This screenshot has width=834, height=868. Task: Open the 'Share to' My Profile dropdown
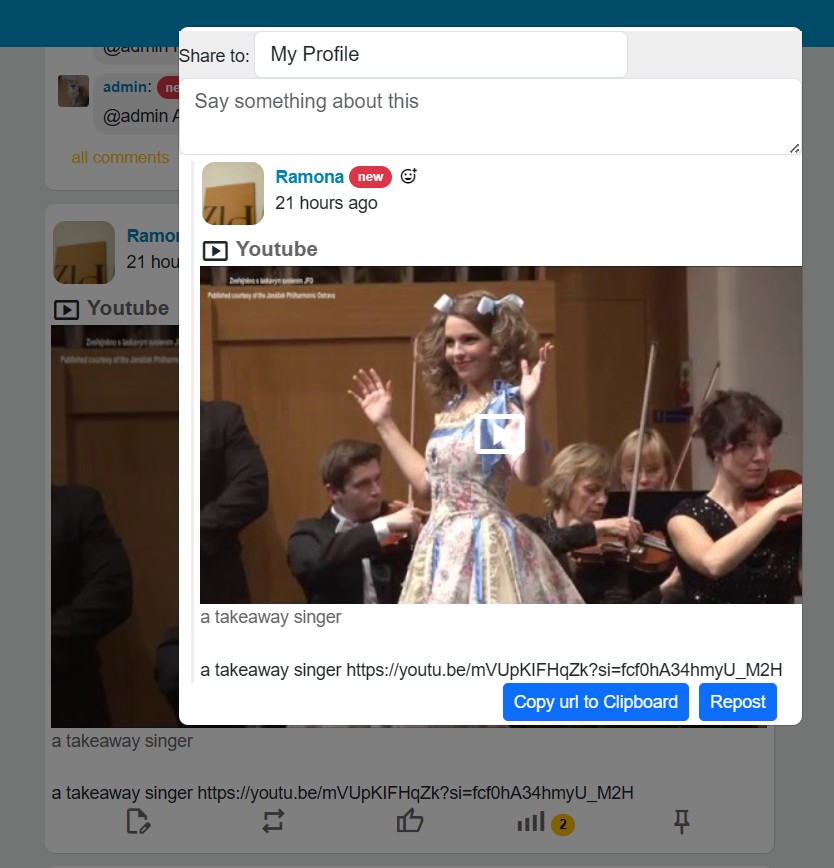(x=440, y=54)
